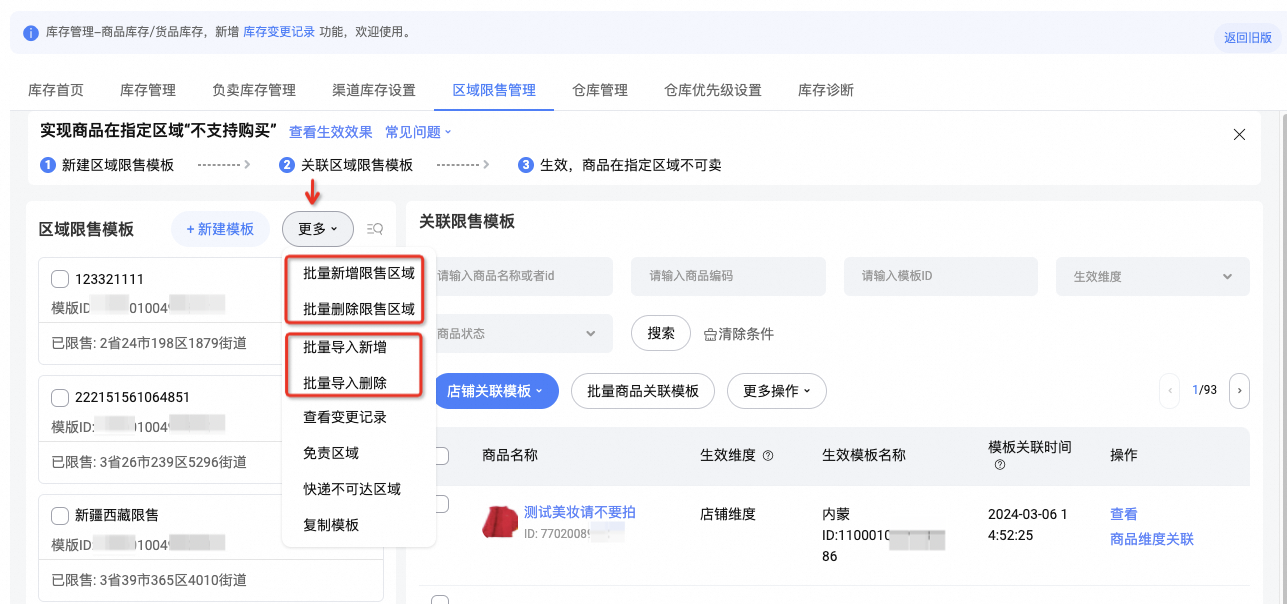Check the 测试美妆请不要拍 product row checkbox
Viewport: 1287px width, 604px height.
(441, 504)
